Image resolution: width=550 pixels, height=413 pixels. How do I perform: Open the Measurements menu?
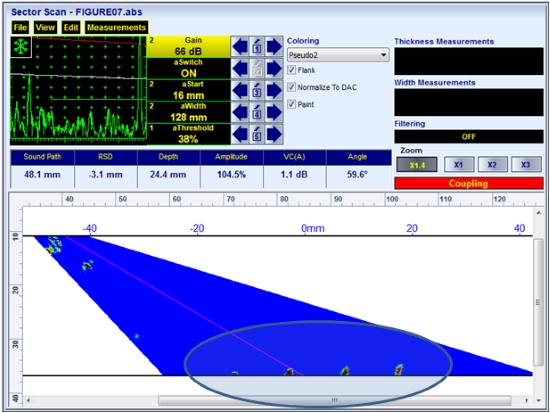(x=116, y=27)
